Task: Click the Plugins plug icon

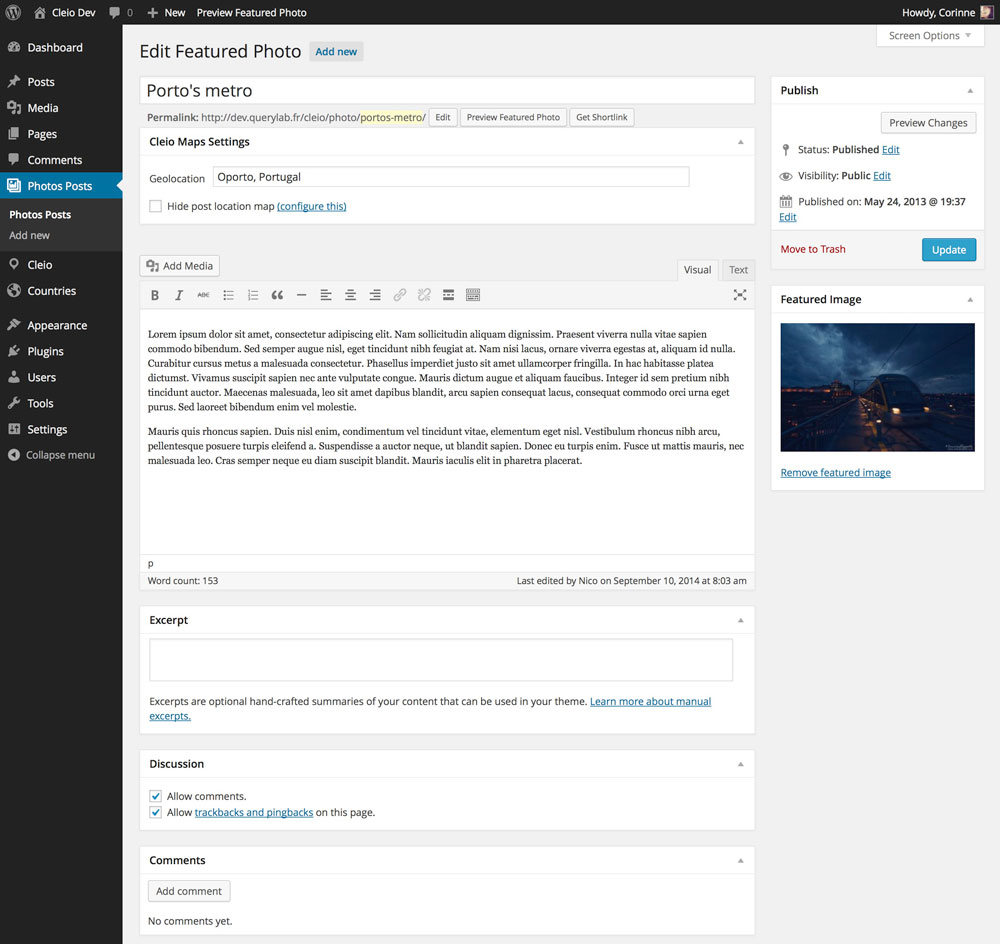Action: (x=14, y=351)
